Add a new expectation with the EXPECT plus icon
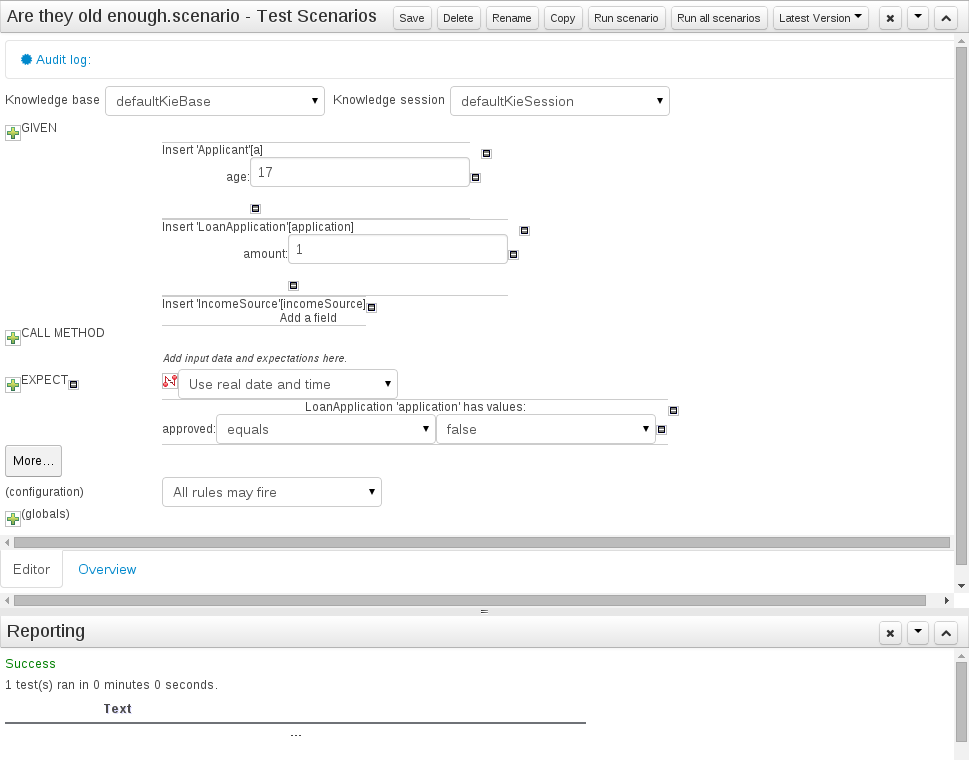This screenshot has width=969, height=760. (x=13, y=385)
